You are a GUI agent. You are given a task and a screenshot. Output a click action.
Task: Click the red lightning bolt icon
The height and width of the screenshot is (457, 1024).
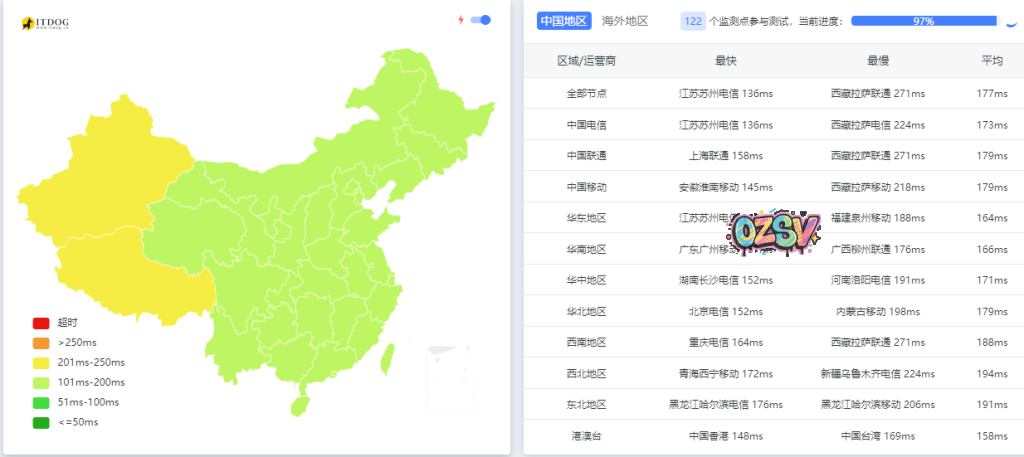(x=460, y=20)
